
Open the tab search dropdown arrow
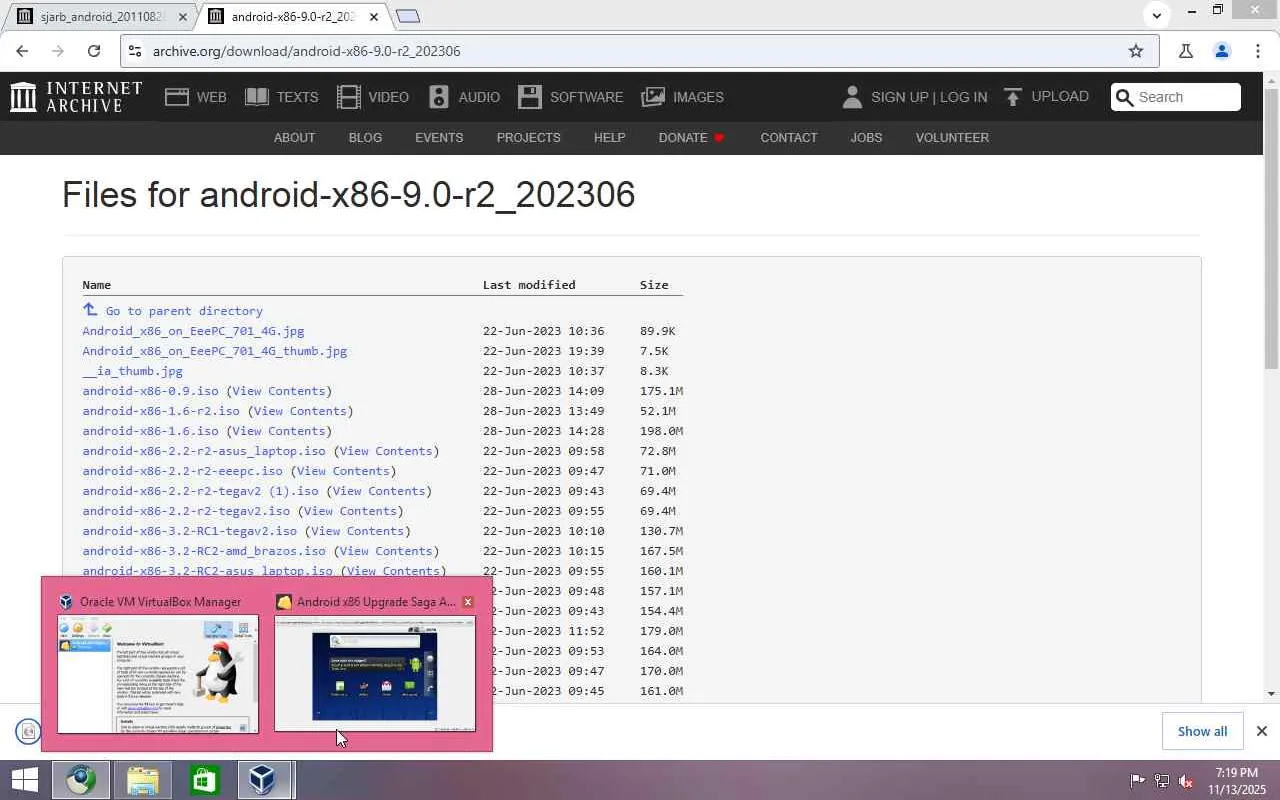1157,16
